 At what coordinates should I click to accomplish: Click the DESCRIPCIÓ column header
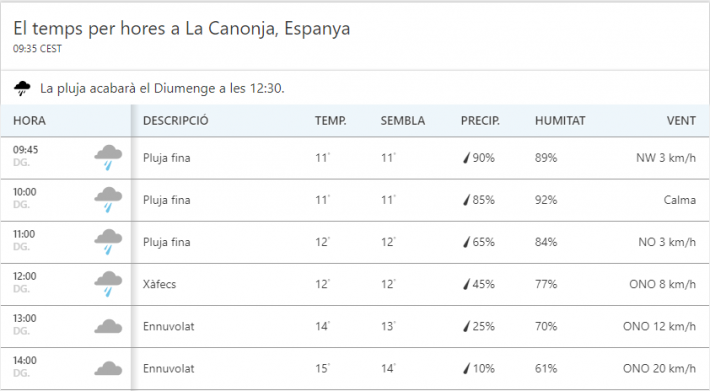176,121
